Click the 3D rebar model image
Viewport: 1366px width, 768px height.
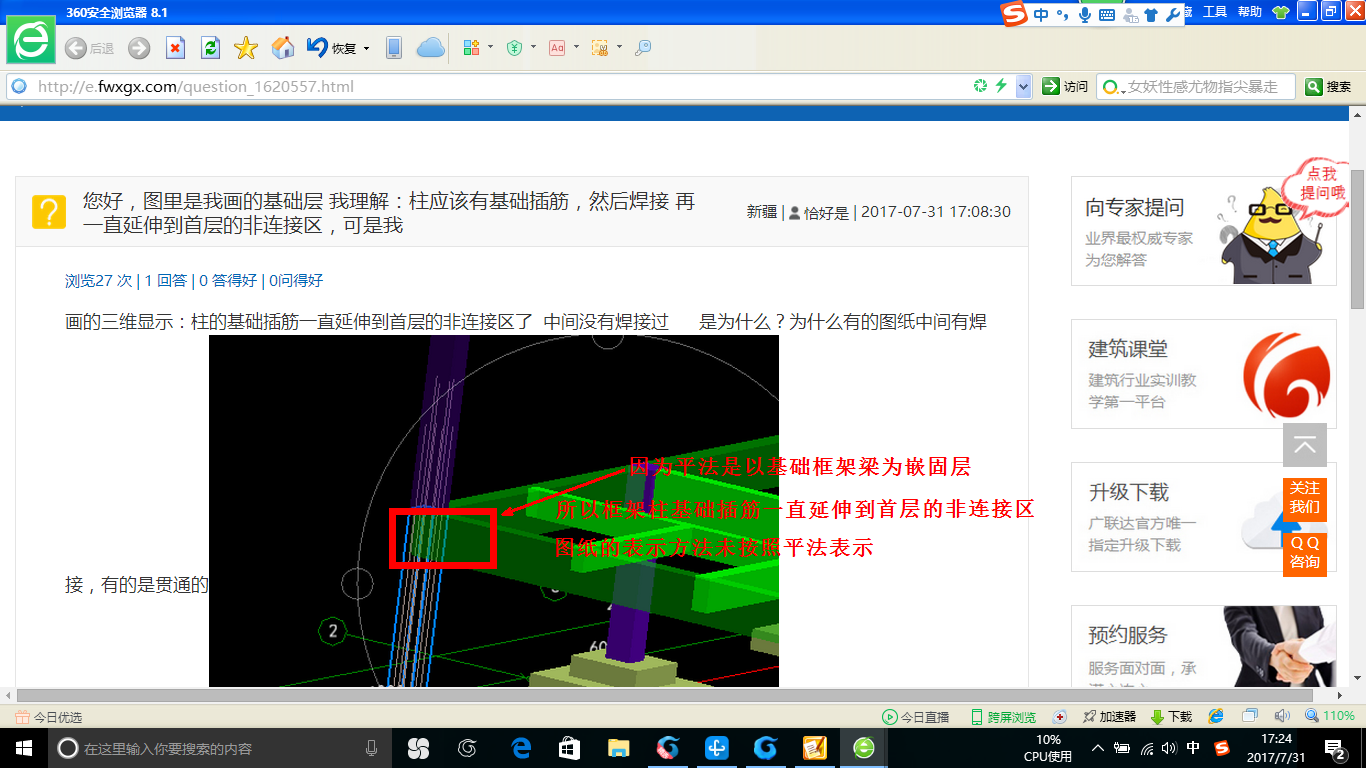point(494,511)
